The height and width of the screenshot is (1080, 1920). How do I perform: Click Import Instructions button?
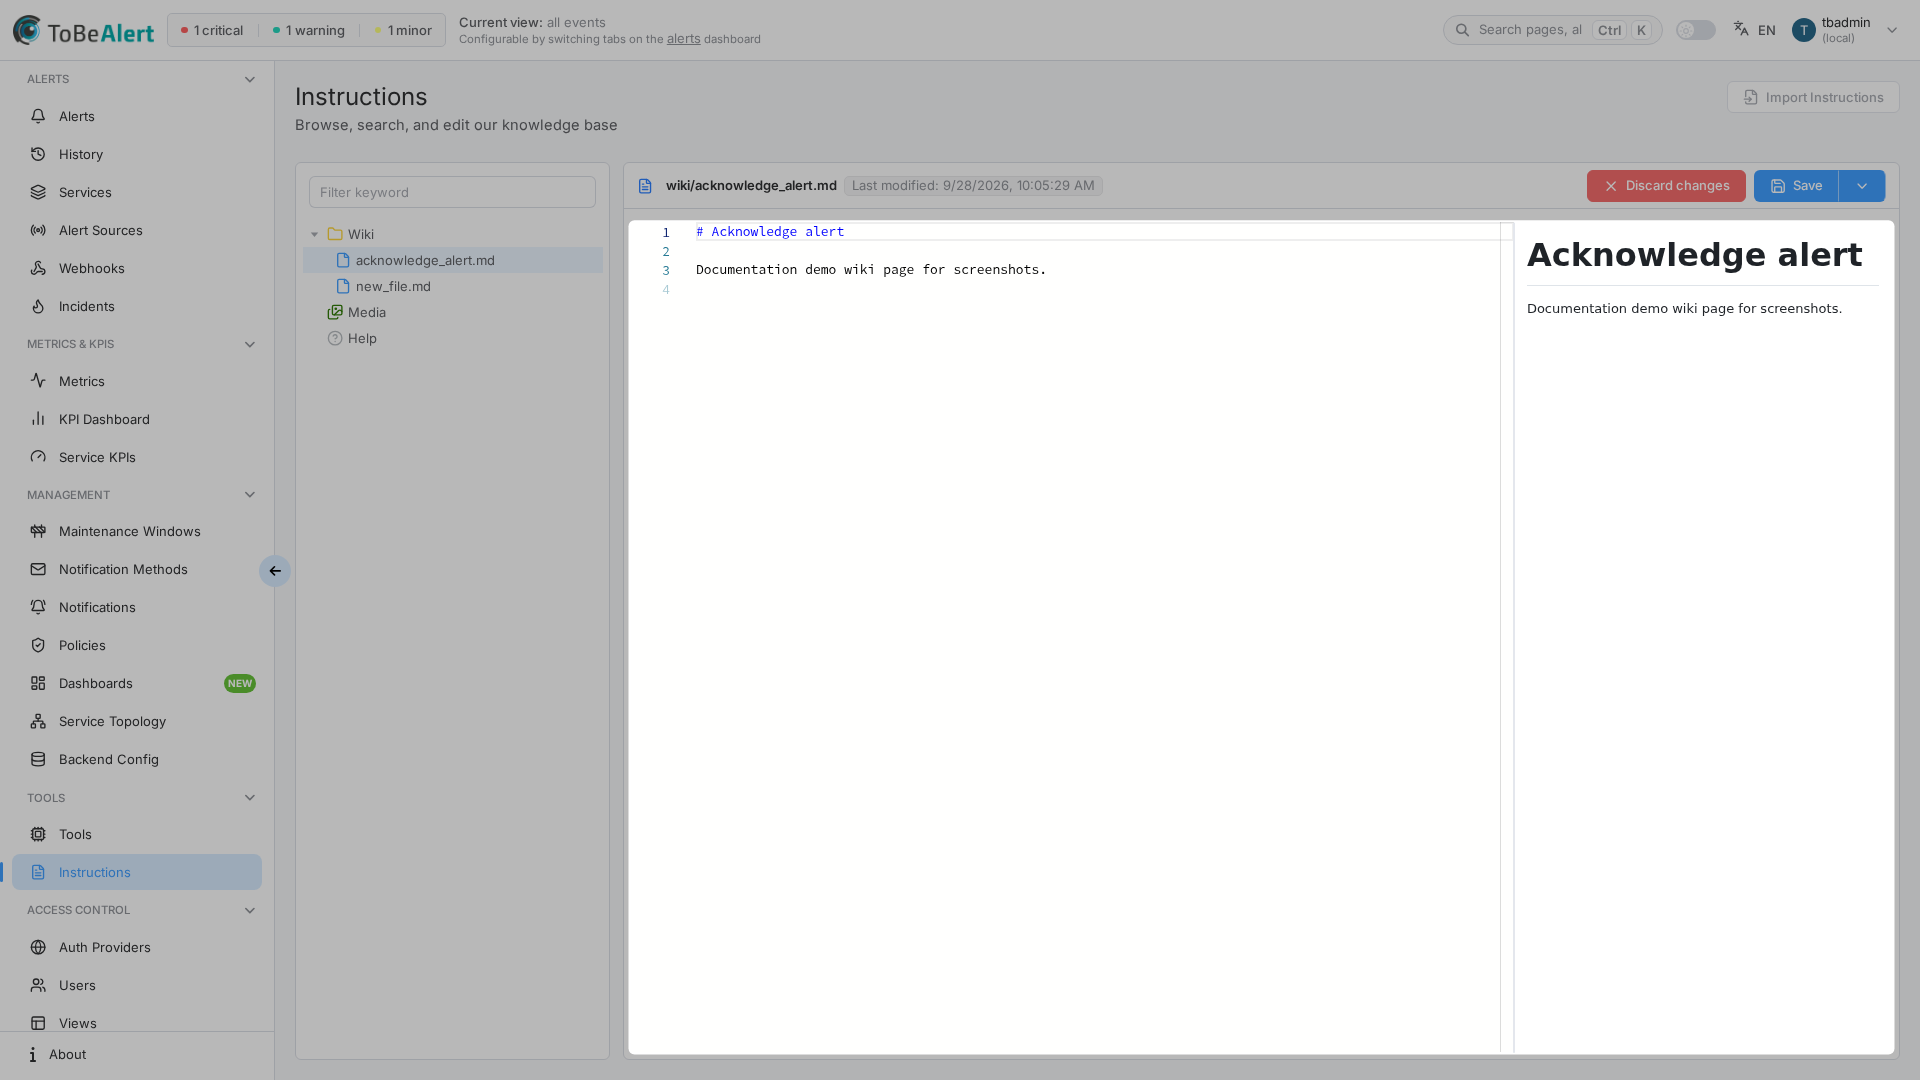(1813, 97)
